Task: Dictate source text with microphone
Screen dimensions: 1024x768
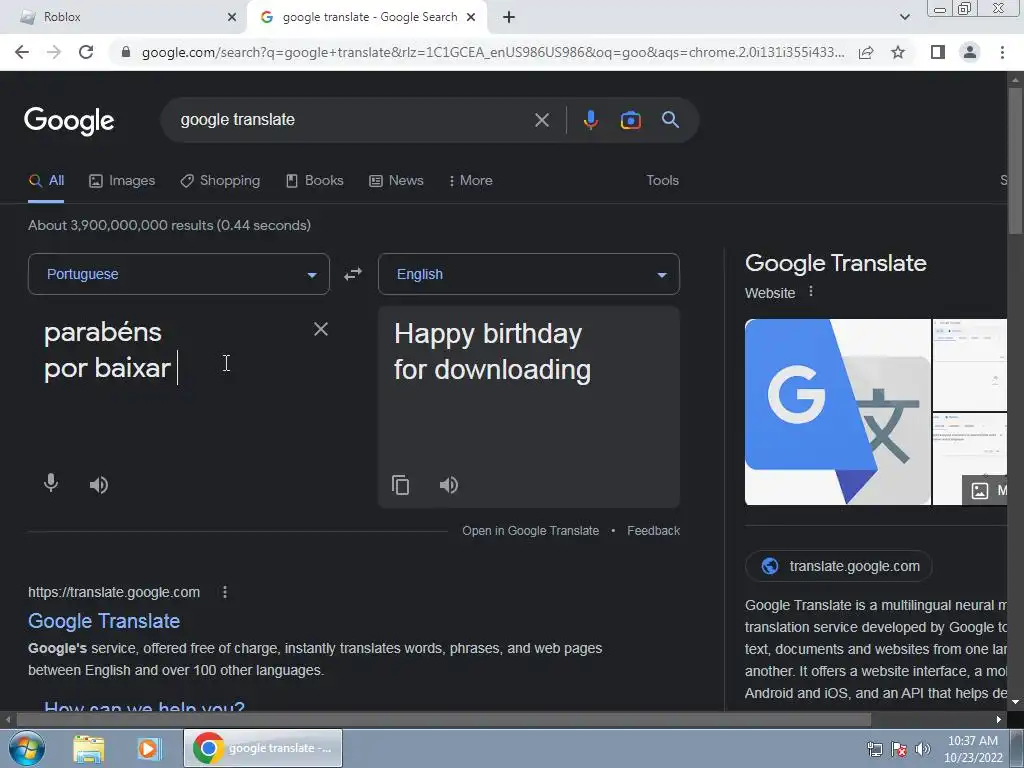Action: tap(51, 483)
